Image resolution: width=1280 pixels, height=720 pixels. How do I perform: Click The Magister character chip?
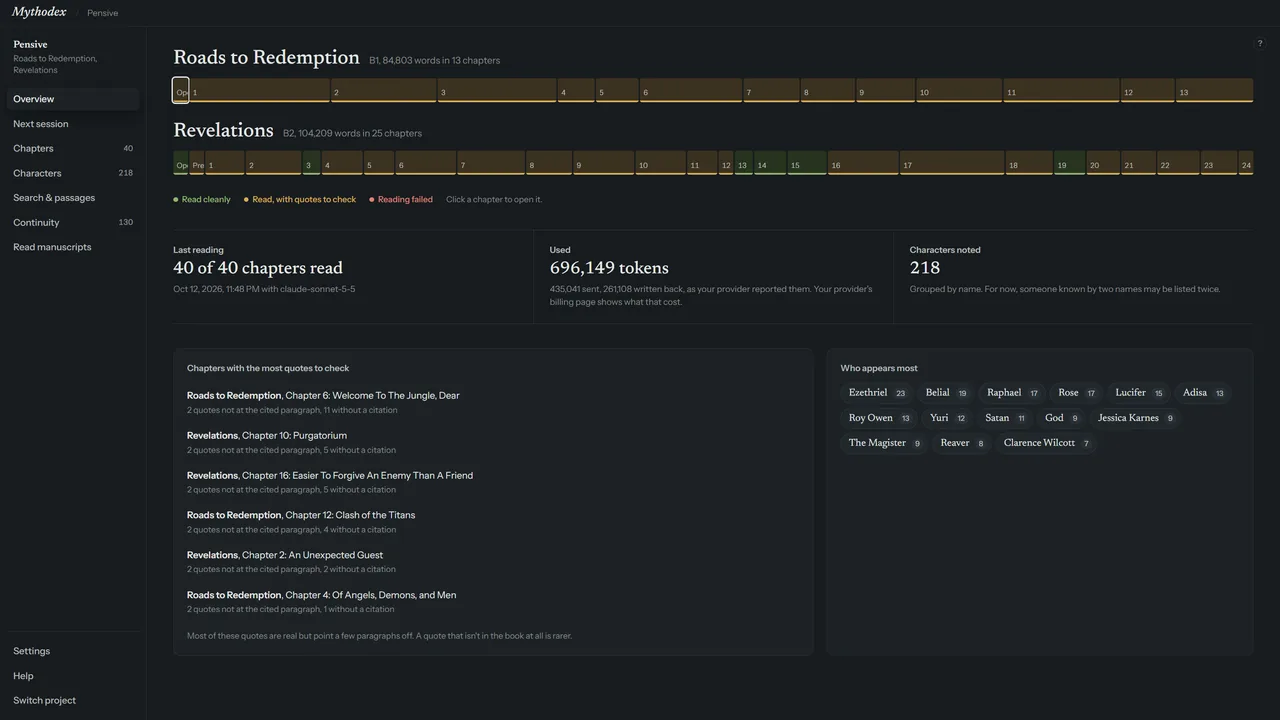click(x=884, y=443)
